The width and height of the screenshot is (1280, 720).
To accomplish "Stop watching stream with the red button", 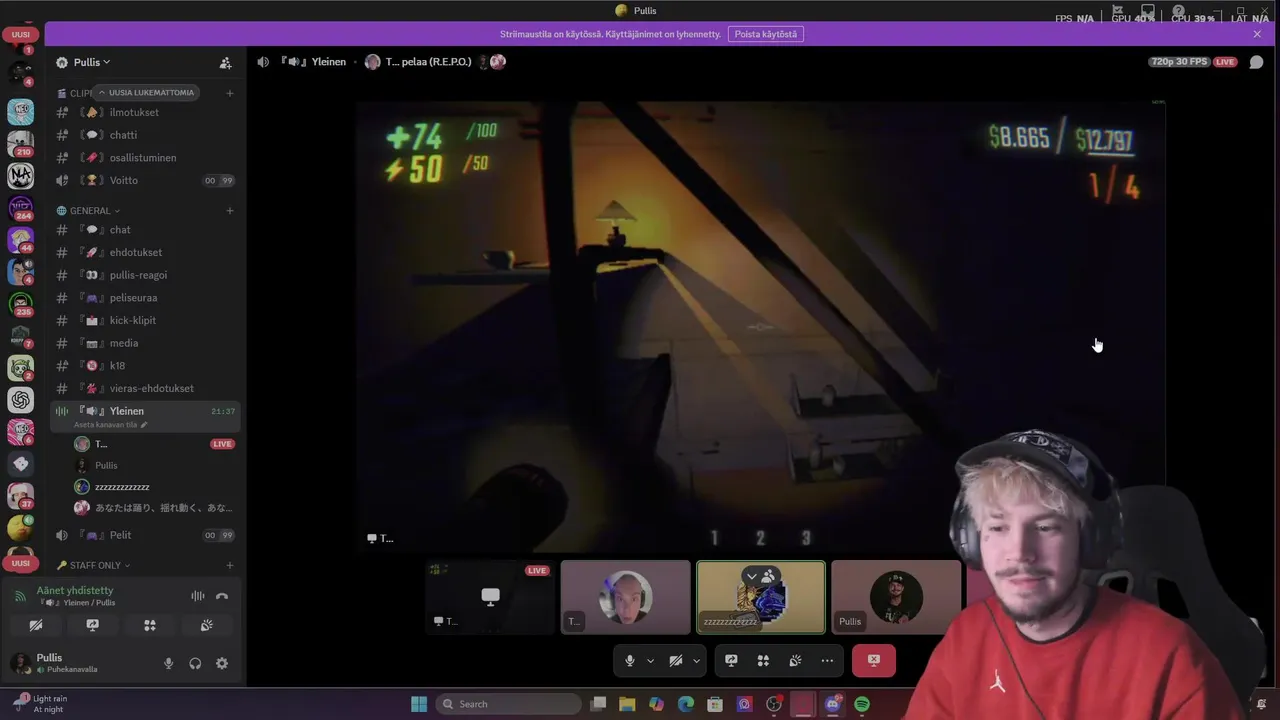I will pyautogui.click(x=874, y=661).
